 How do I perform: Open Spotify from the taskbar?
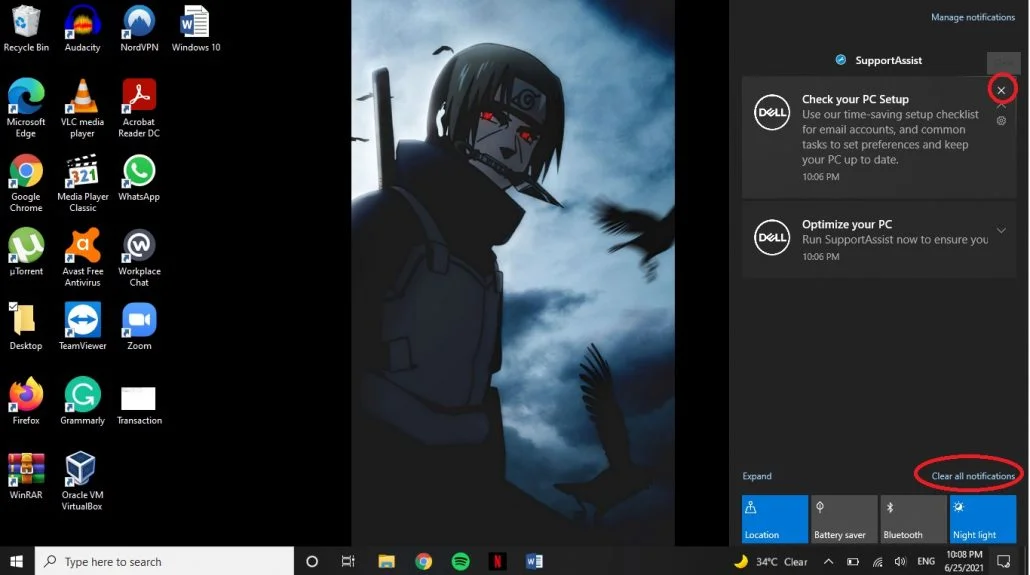pos(460,561)
